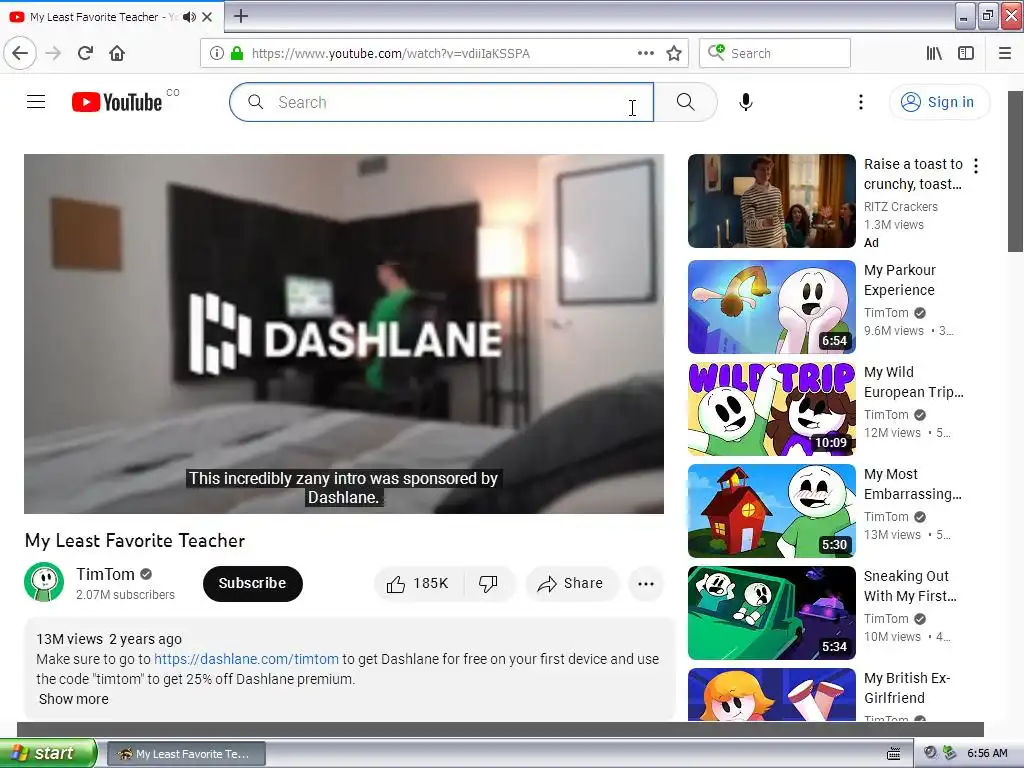The height and width of the screenshot is (768, 1024).
Task: Share this video
Action: [571, 583]
